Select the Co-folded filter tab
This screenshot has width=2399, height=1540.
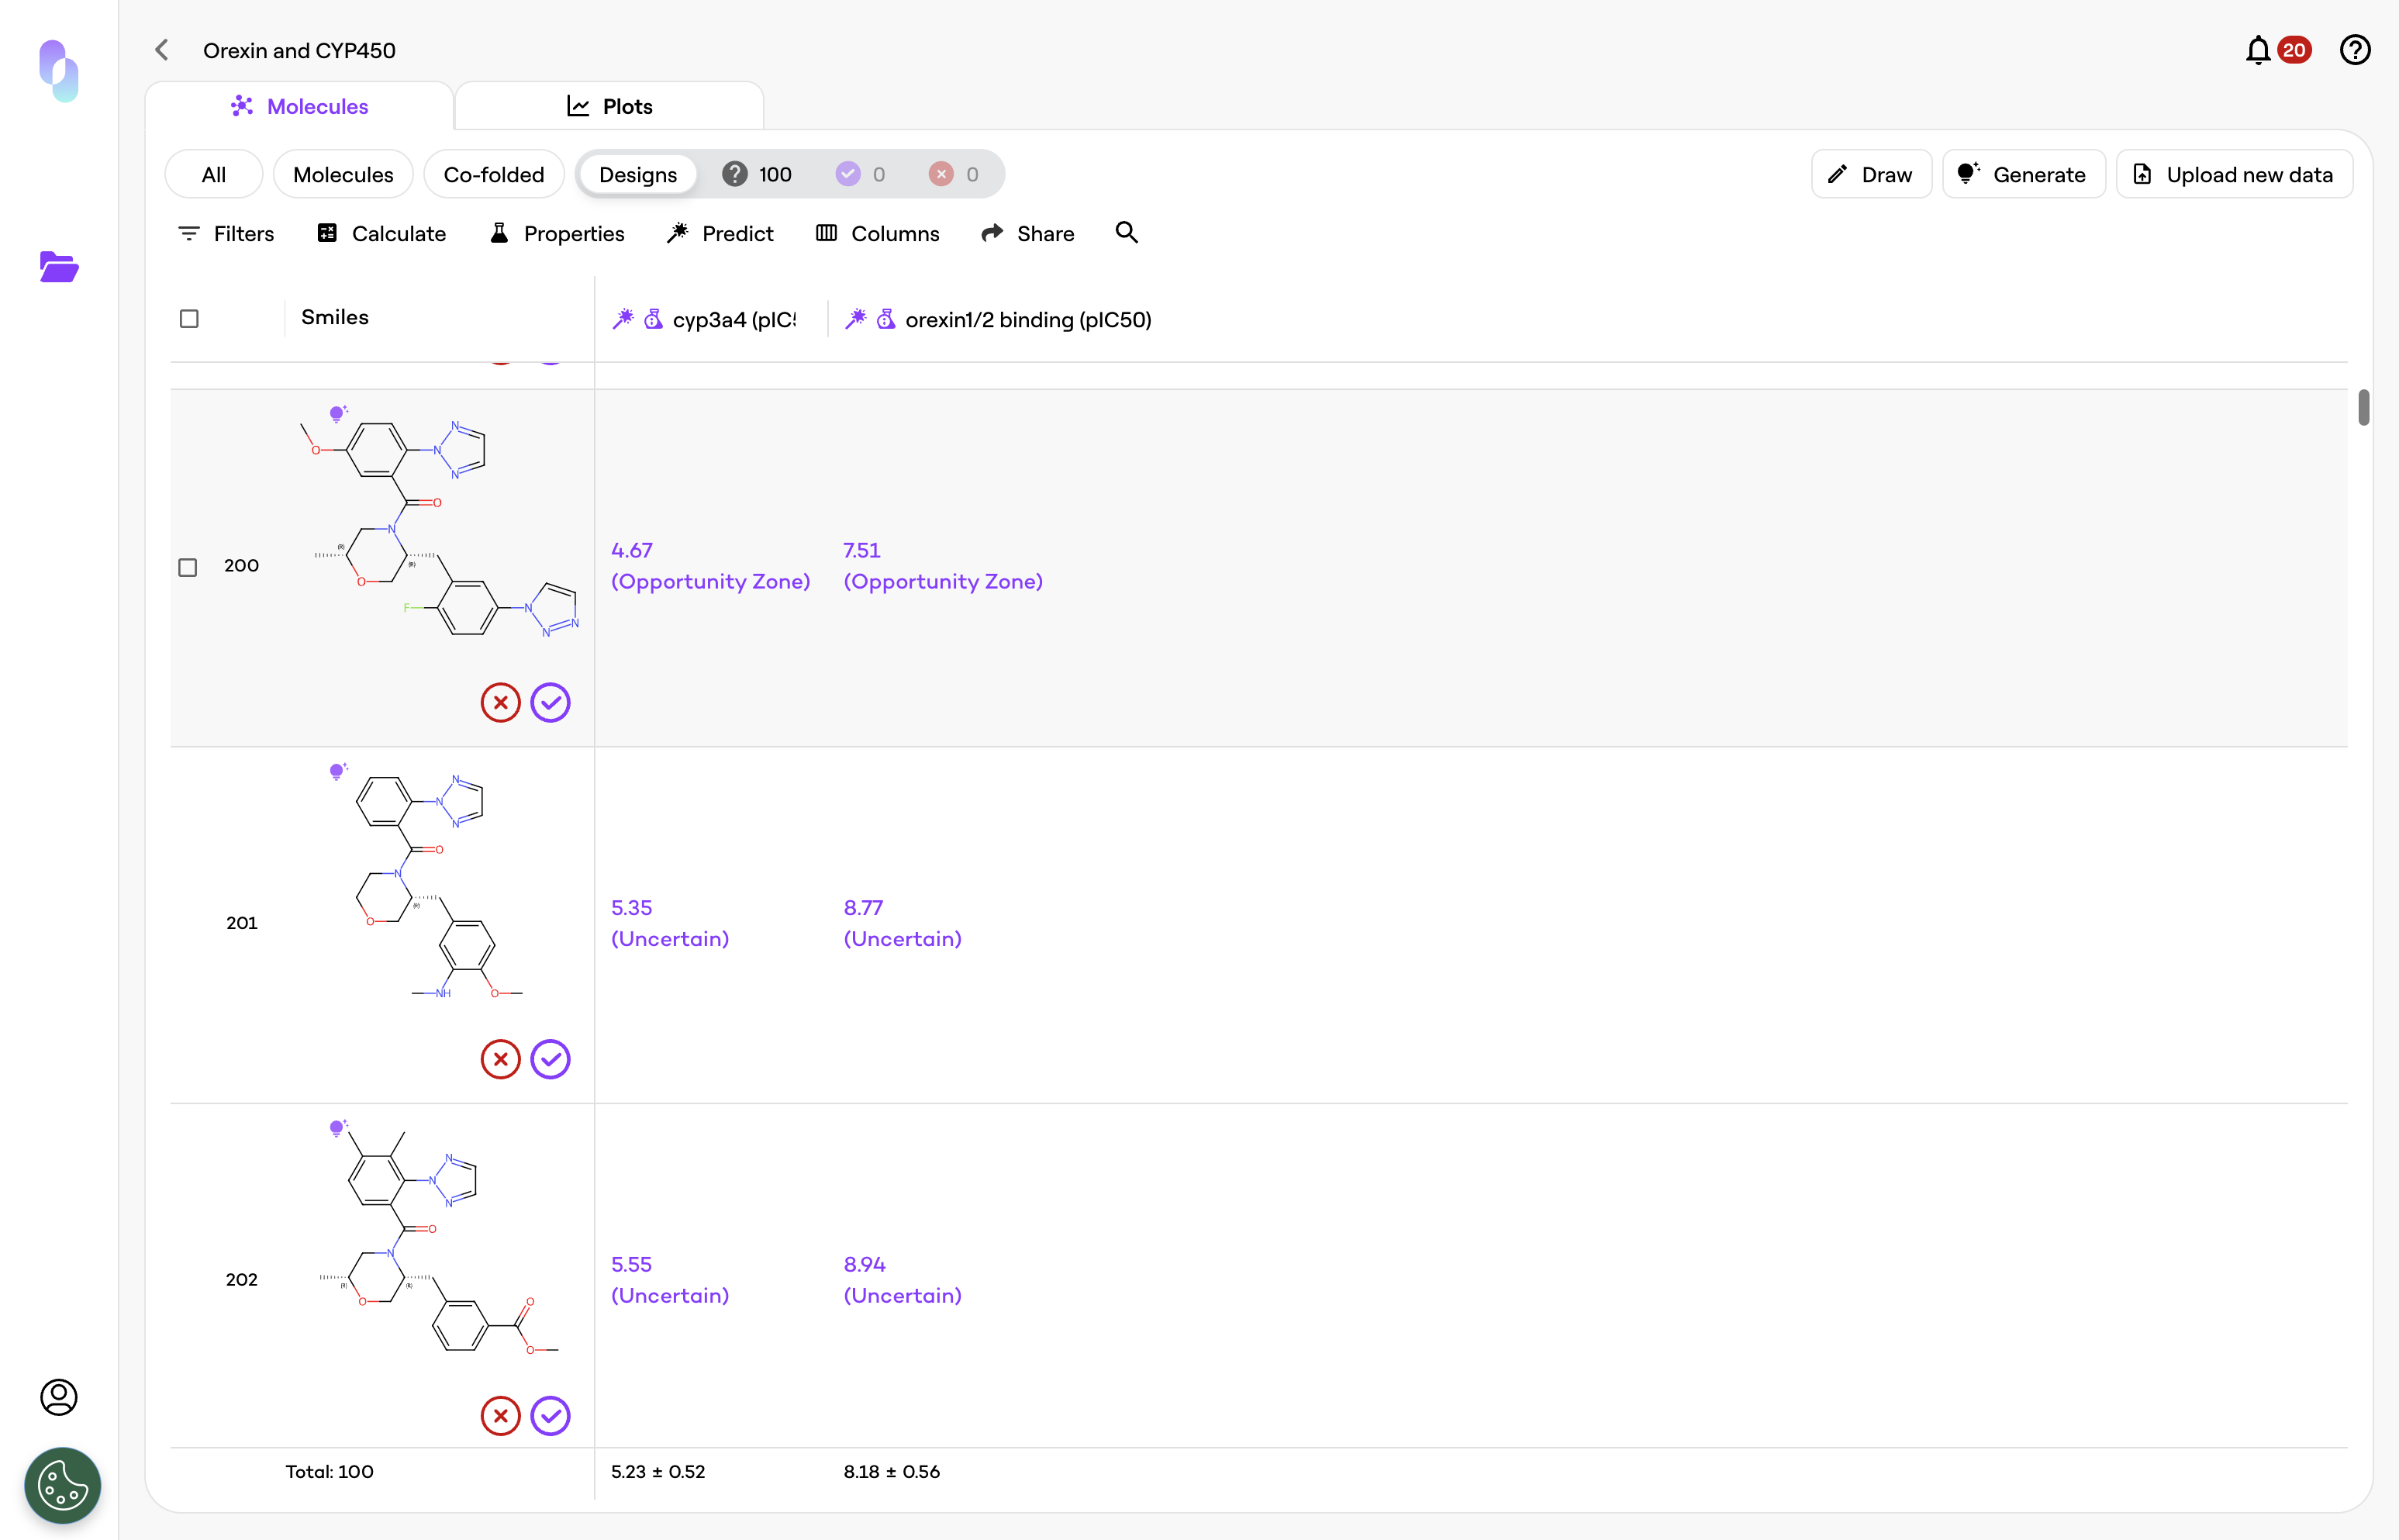pyautogui.click(x=493, y=174)
